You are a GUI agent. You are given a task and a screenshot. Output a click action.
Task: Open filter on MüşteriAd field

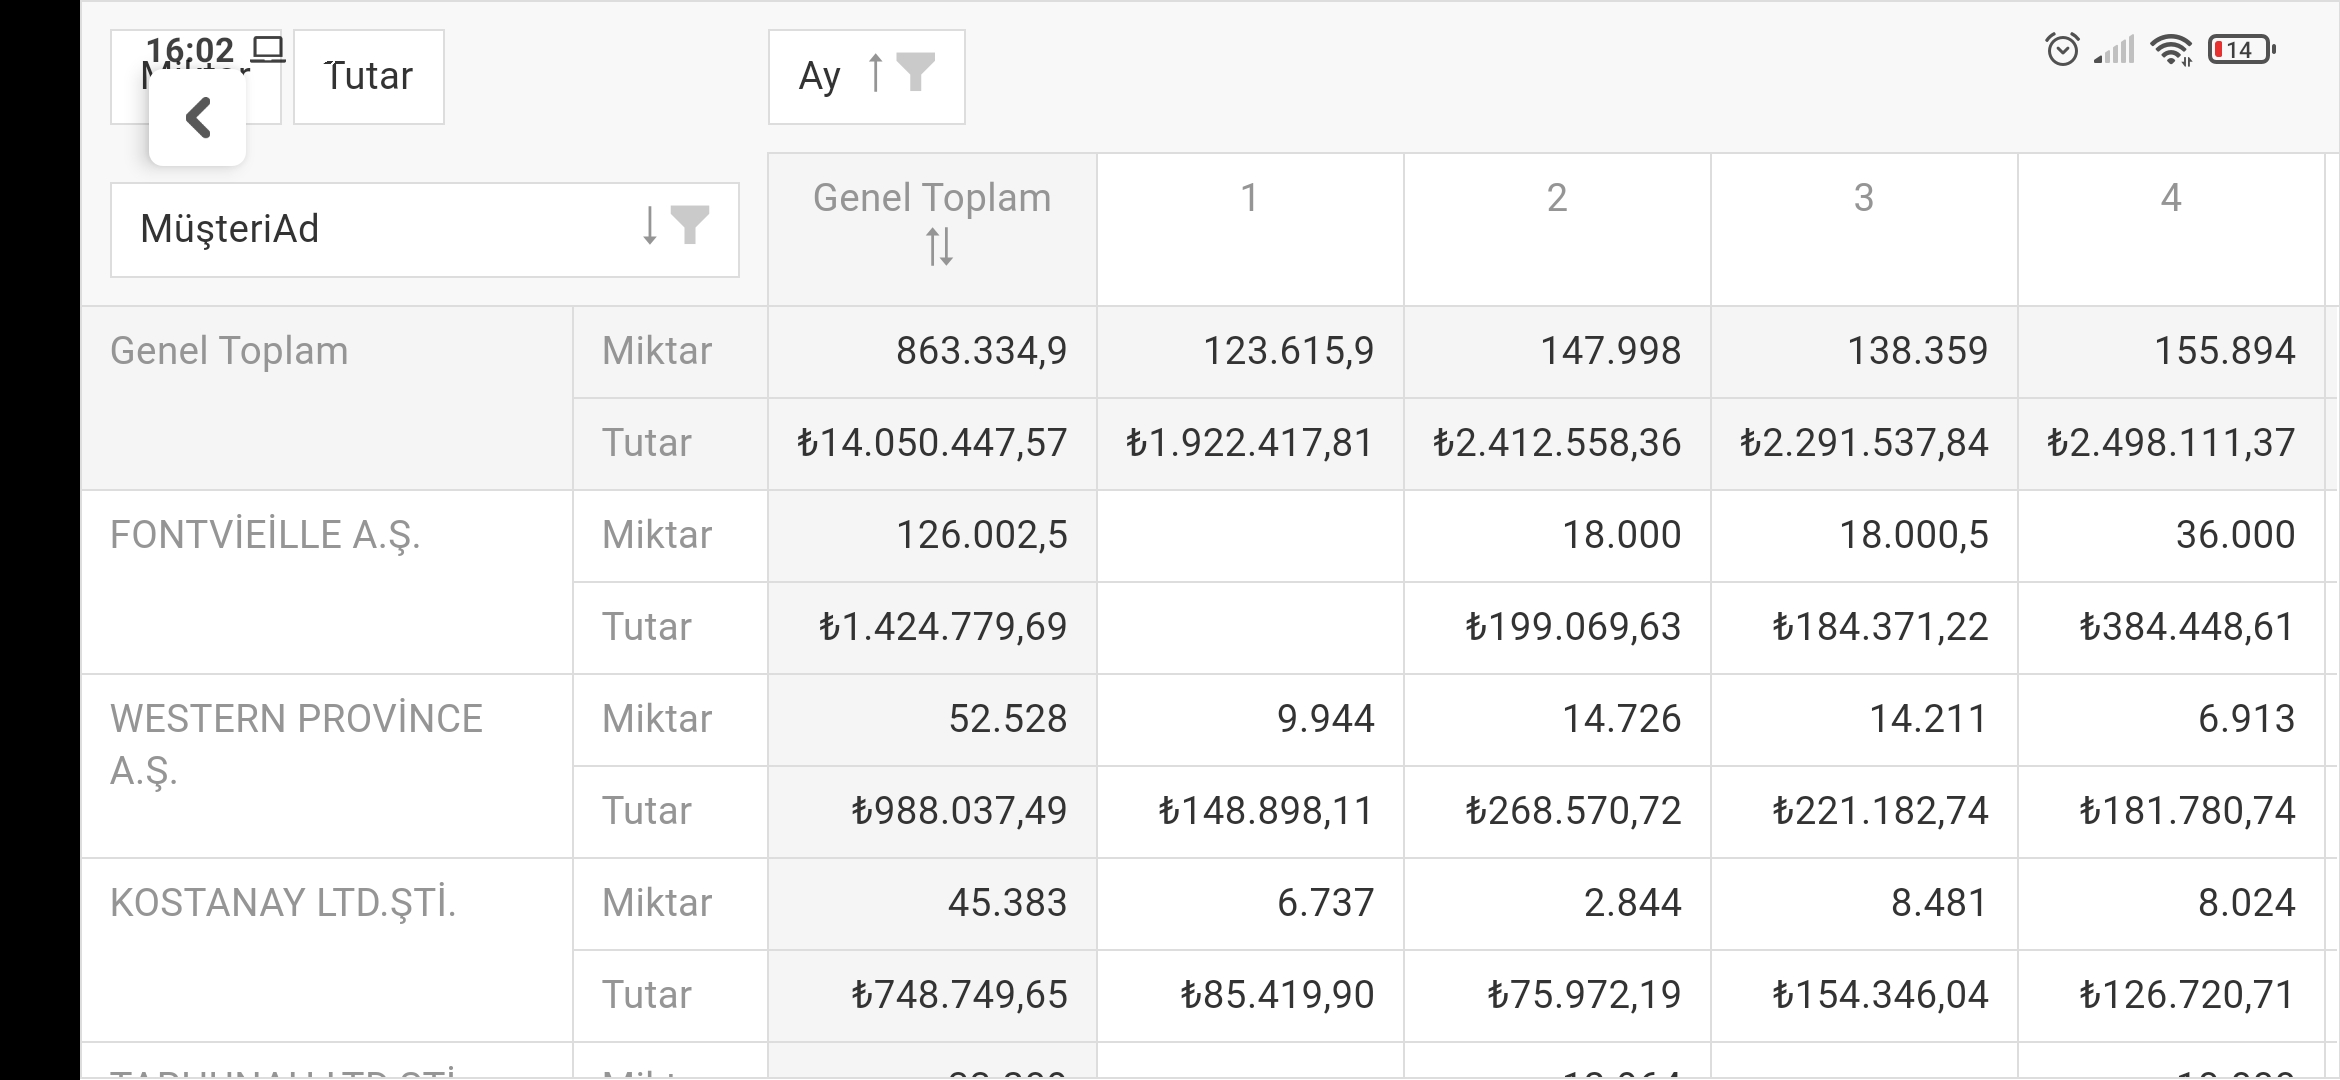[689, 225]
